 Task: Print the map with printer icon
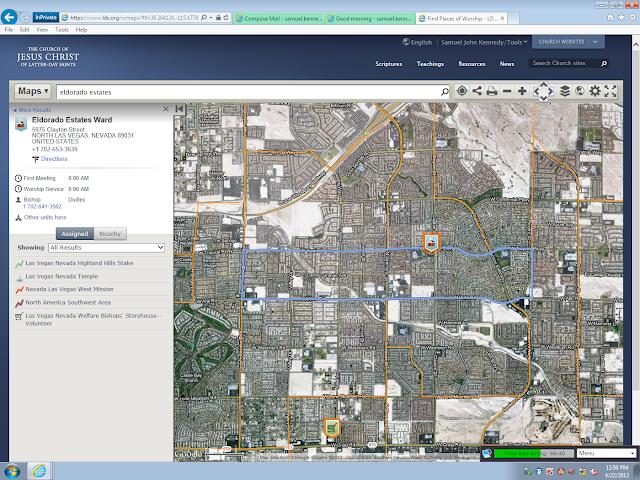pyautogui.click(x=492, y=91)
